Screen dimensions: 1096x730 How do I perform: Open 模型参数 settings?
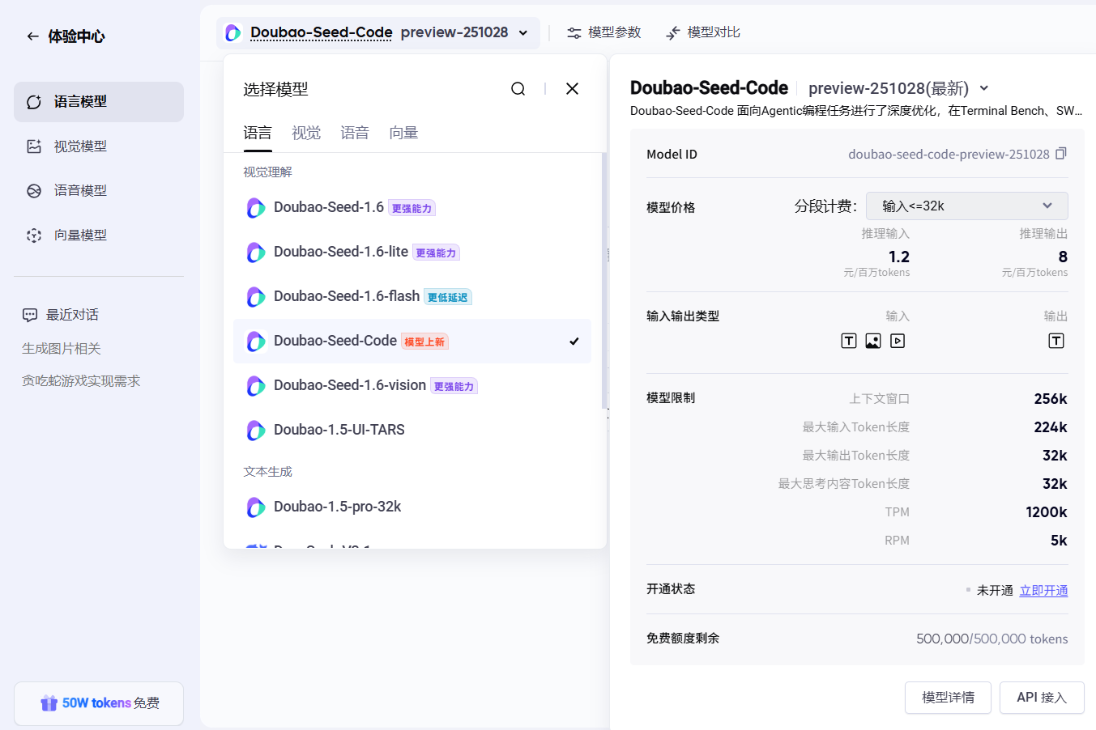click(604, 33)
